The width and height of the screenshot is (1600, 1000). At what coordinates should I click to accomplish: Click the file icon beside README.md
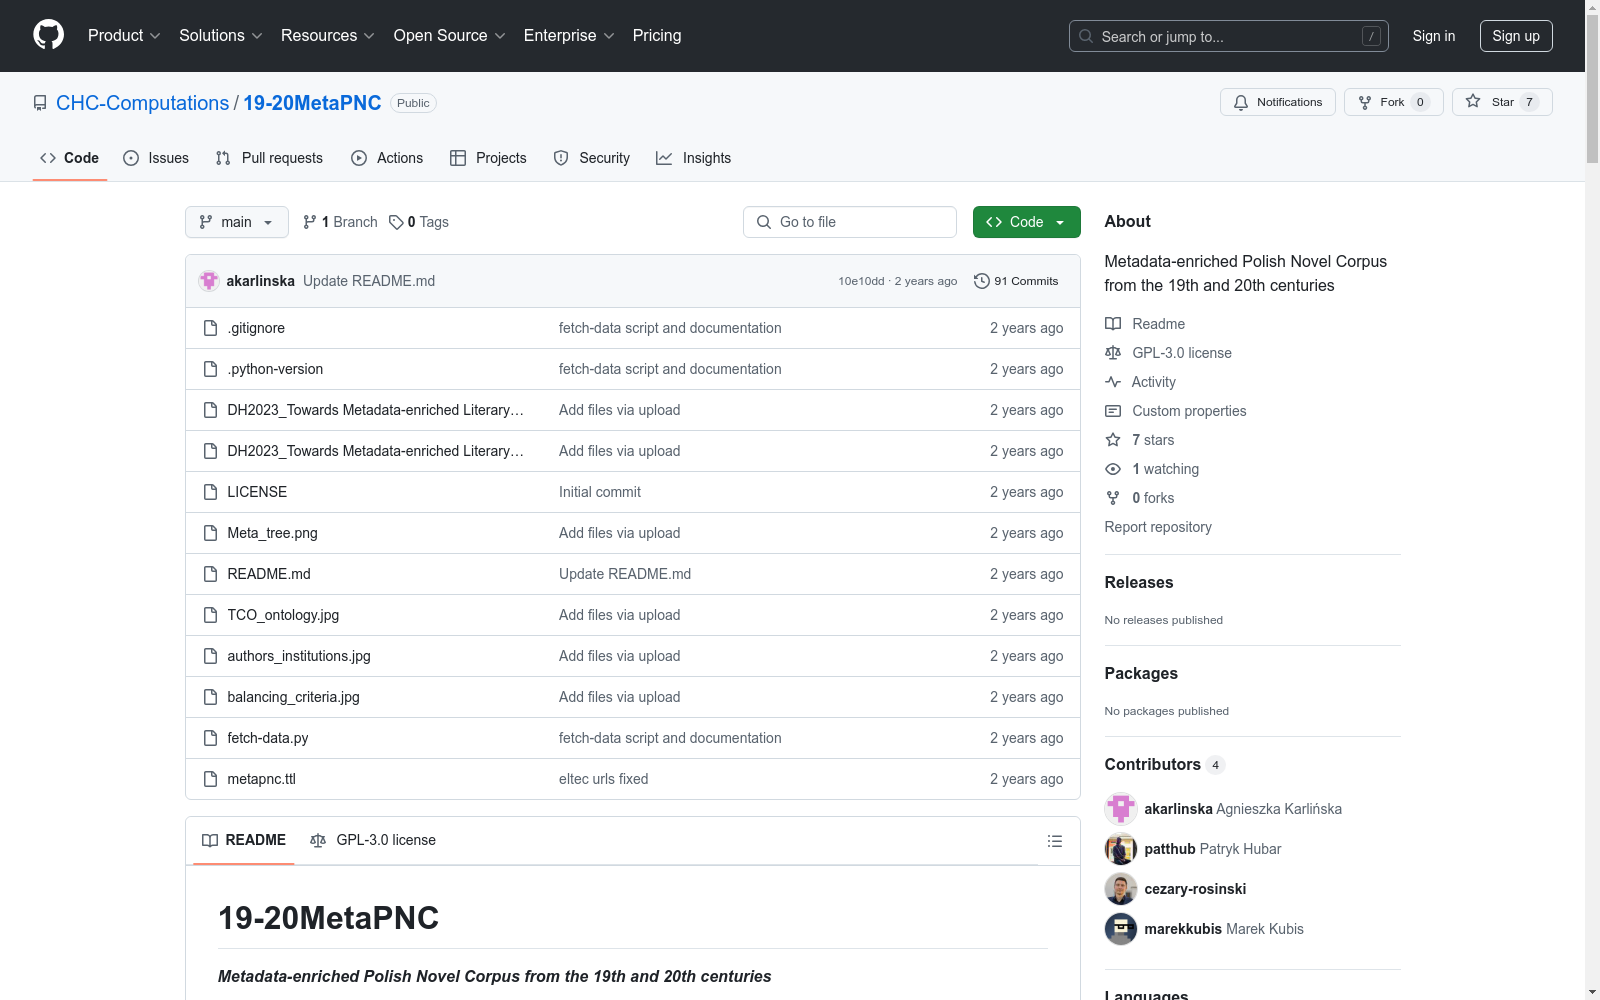point(210,574)
